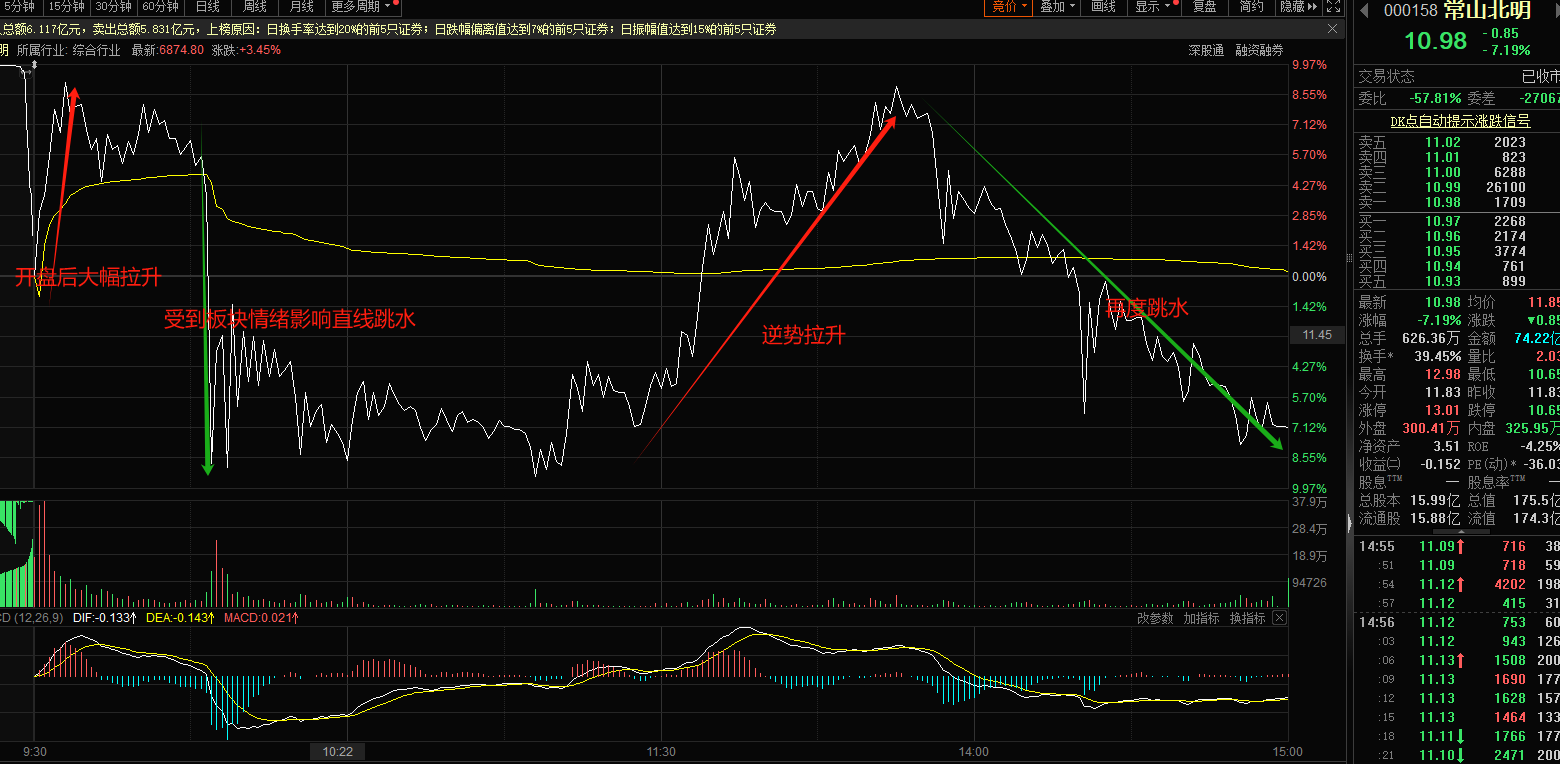Select 卖一 order row at 10.98

[1457, 202]
